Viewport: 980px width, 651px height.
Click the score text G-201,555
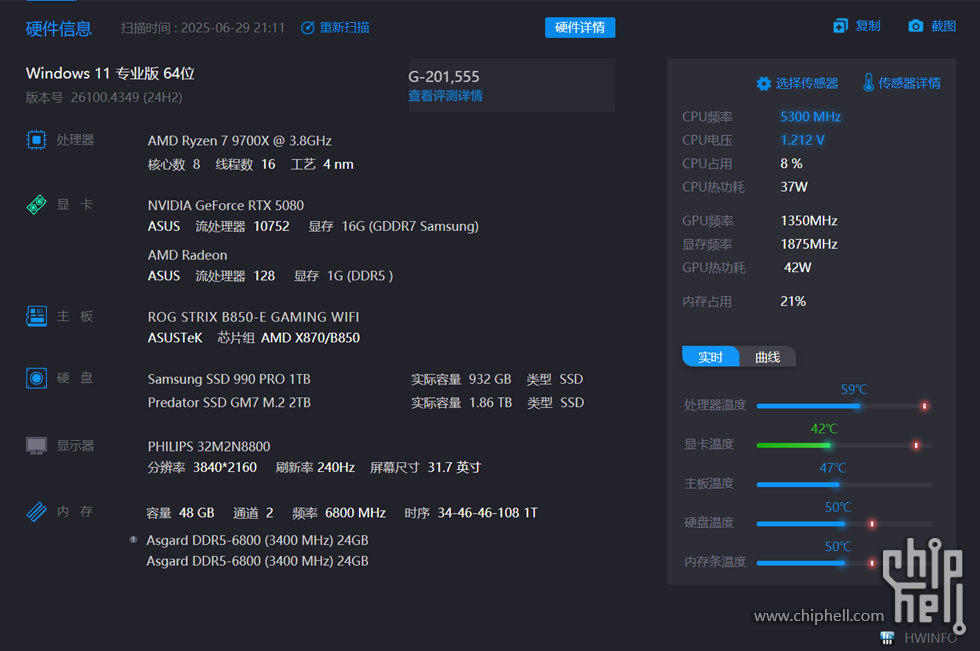(444, 76)
